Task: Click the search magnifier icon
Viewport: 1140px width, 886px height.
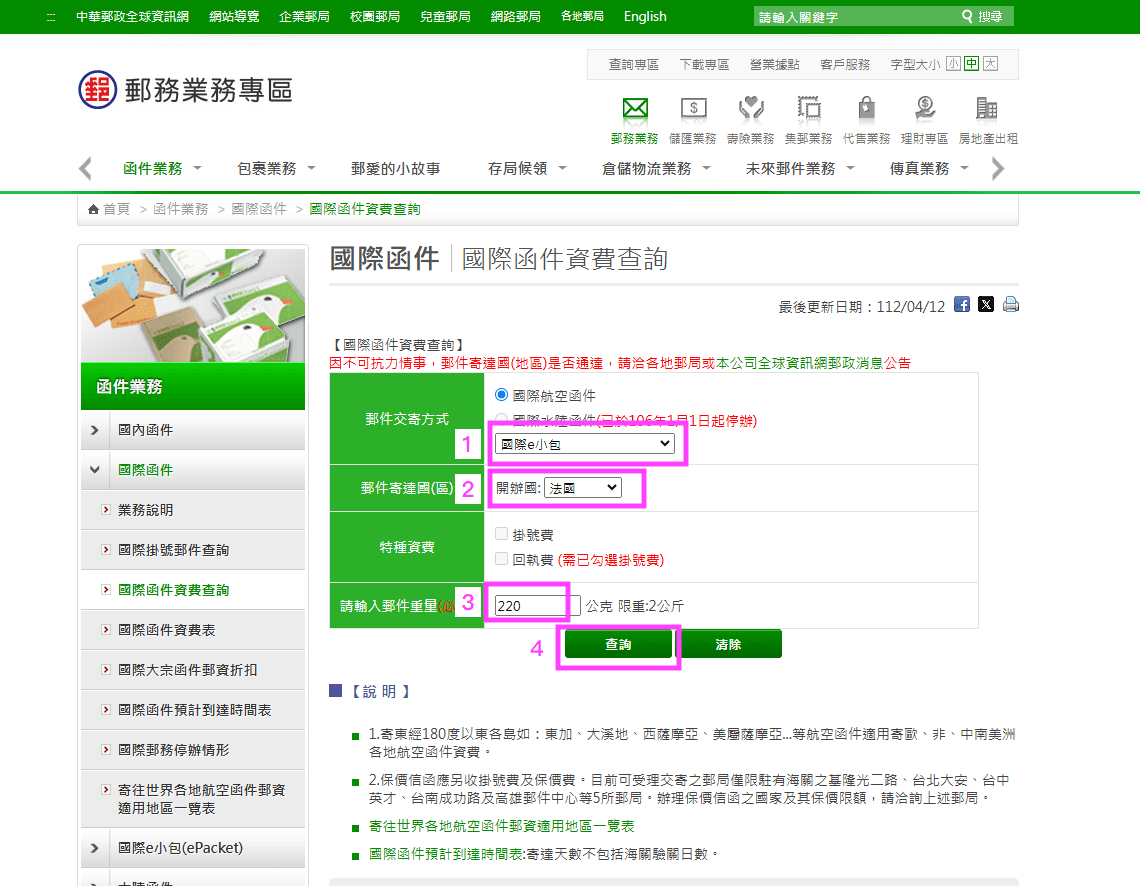Action: click(x=967, y=16)
